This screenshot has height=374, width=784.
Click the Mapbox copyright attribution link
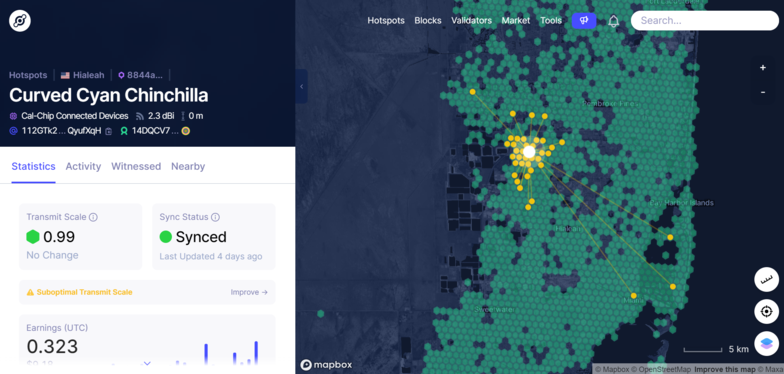click(x=612, y=370)
